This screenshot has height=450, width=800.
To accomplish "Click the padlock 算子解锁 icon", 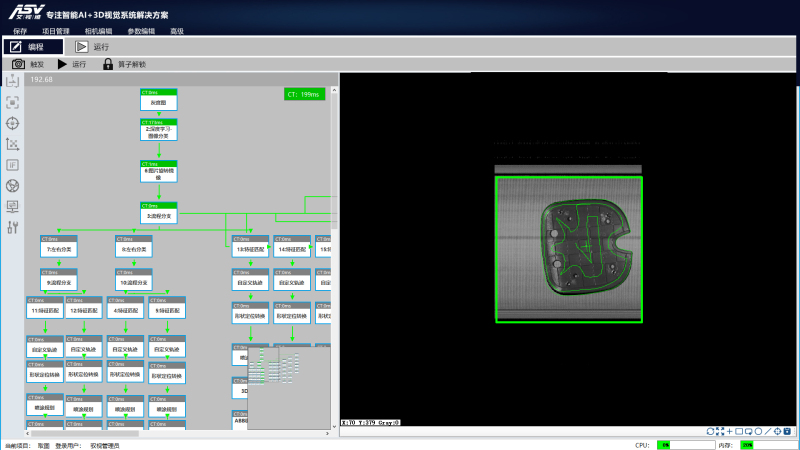I will tap(107, 64).
